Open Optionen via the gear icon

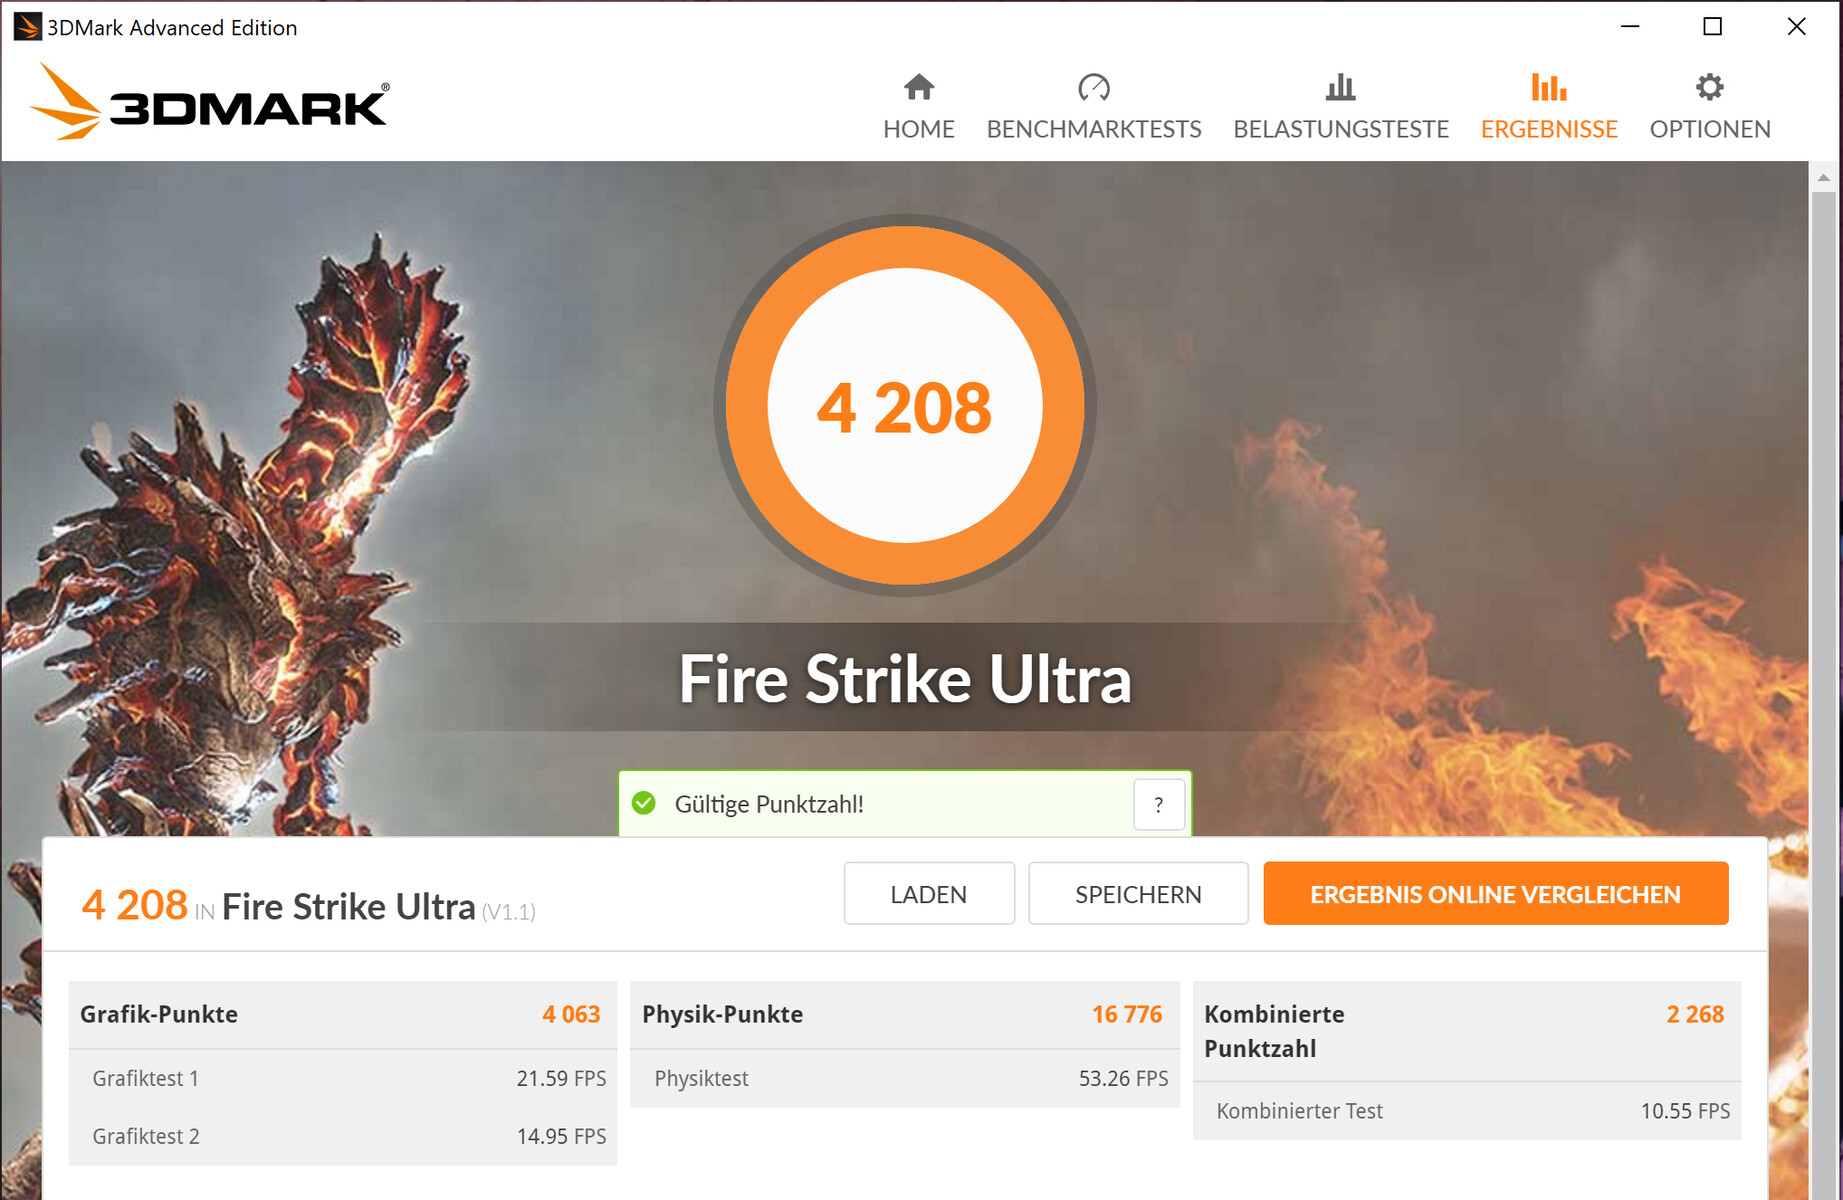1709,87
